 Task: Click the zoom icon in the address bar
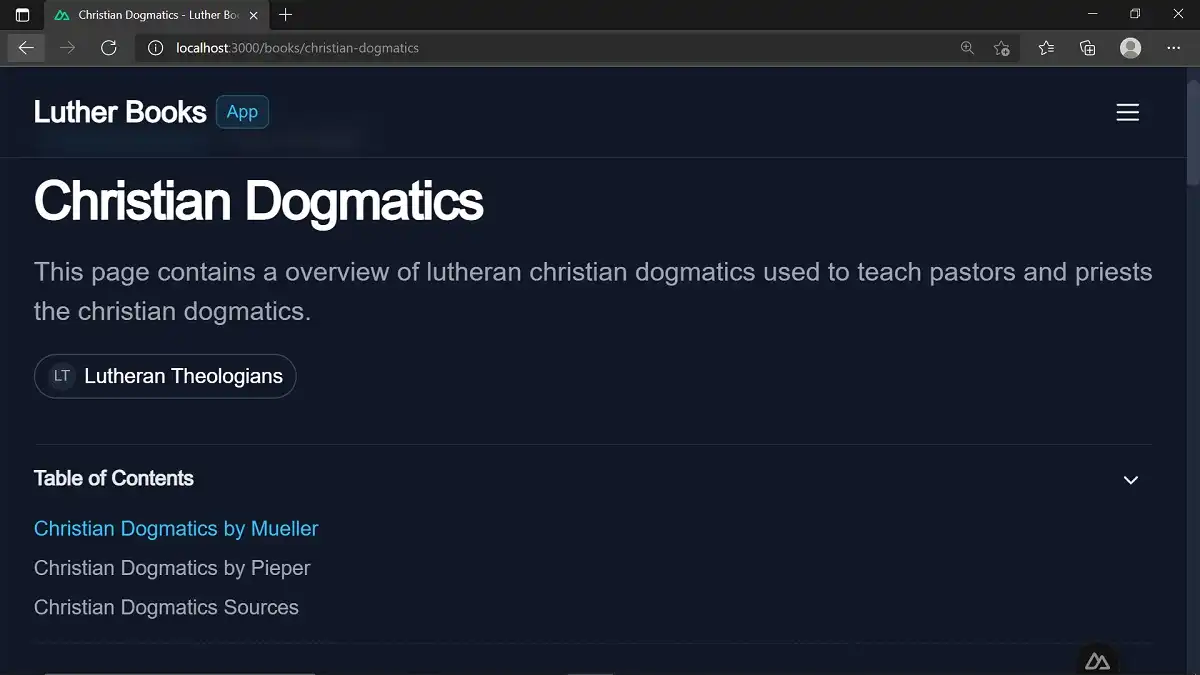[966, 47]
